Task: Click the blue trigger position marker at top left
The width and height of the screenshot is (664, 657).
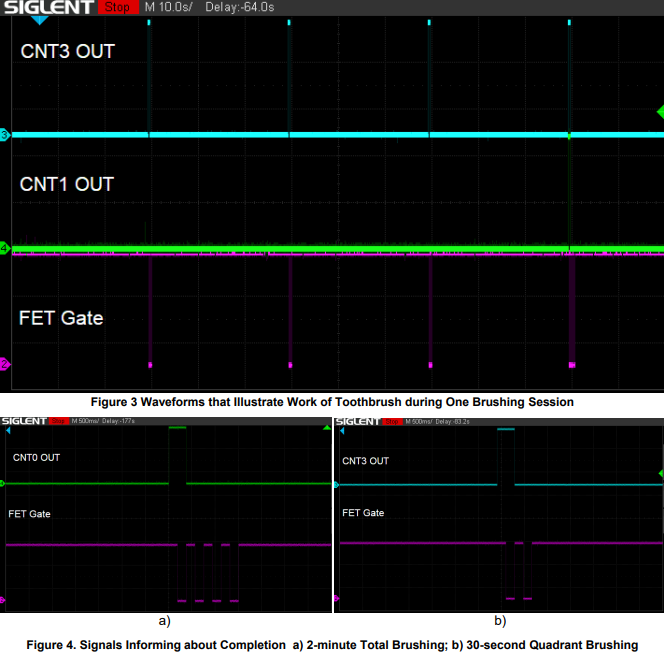Action: coord(38,20)
